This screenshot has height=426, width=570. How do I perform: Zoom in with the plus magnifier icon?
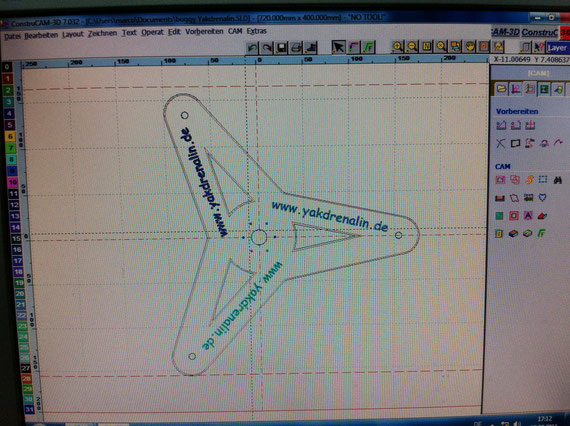click(x=397, y=47)
